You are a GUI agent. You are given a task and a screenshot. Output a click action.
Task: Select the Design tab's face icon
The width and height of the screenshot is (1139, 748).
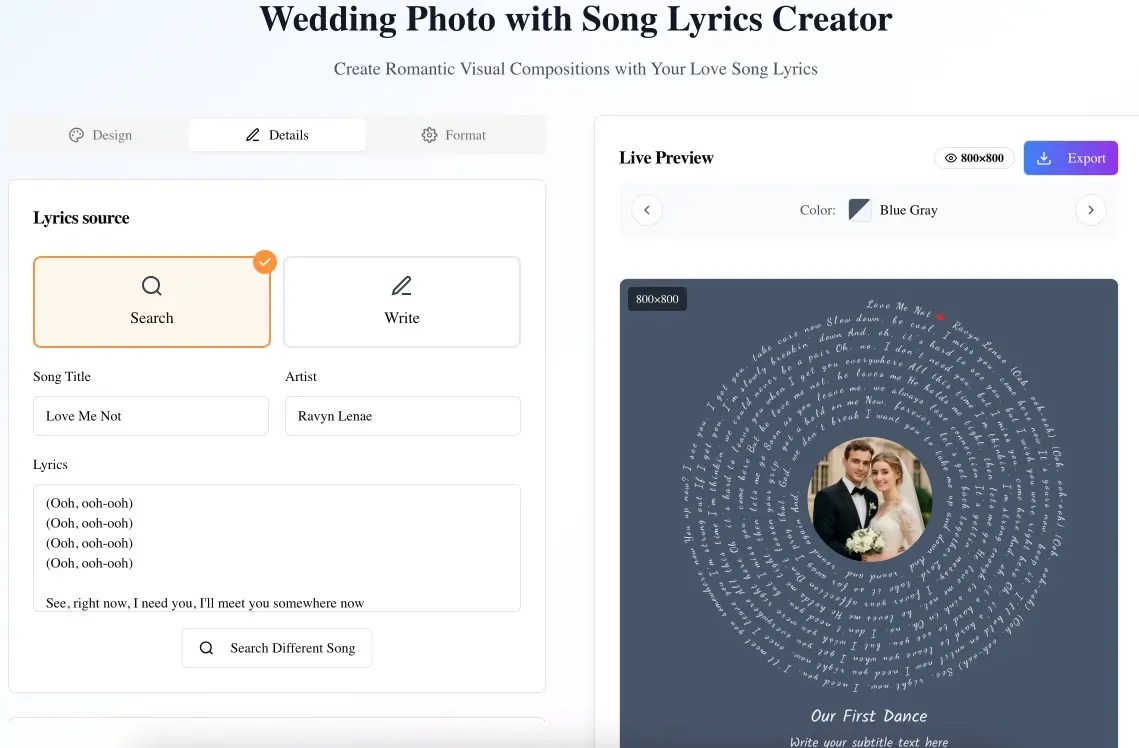click(77, 134)
